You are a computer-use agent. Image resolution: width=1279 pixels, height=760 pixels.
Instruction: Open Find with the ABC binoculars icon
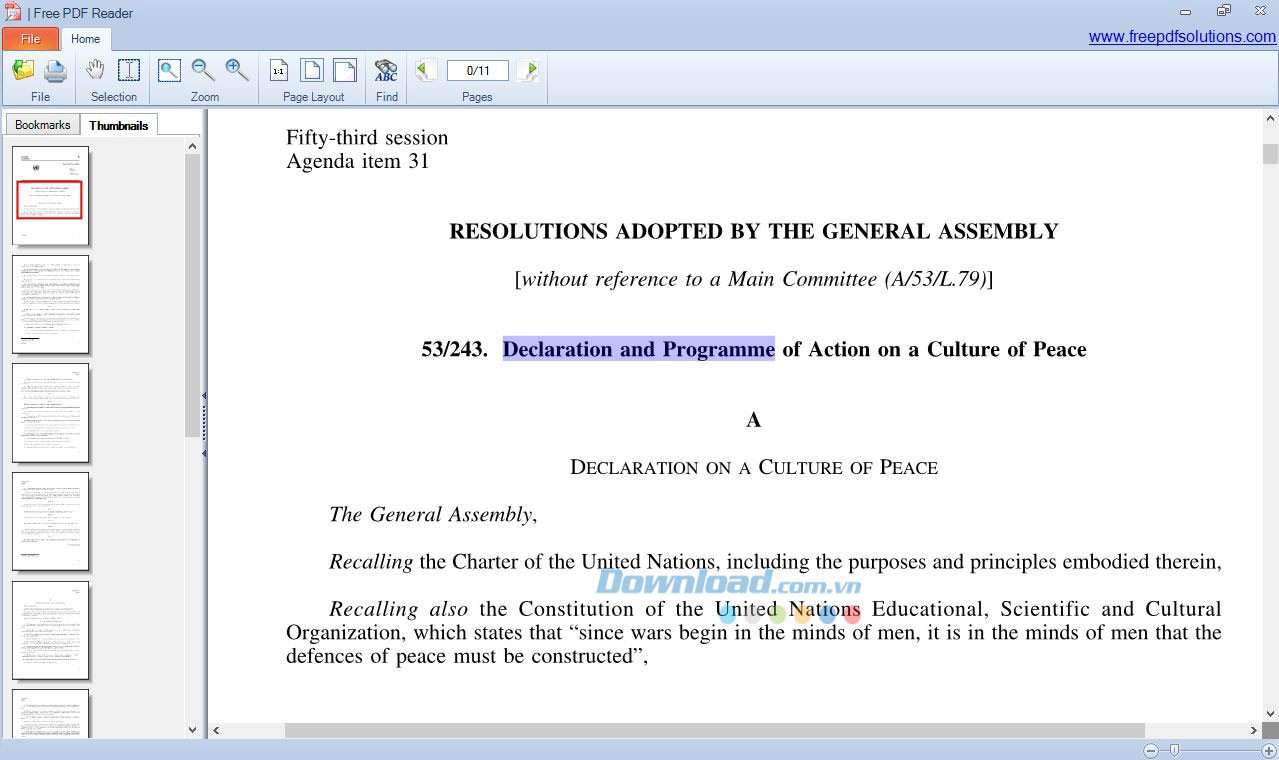(x=386, y=70)
